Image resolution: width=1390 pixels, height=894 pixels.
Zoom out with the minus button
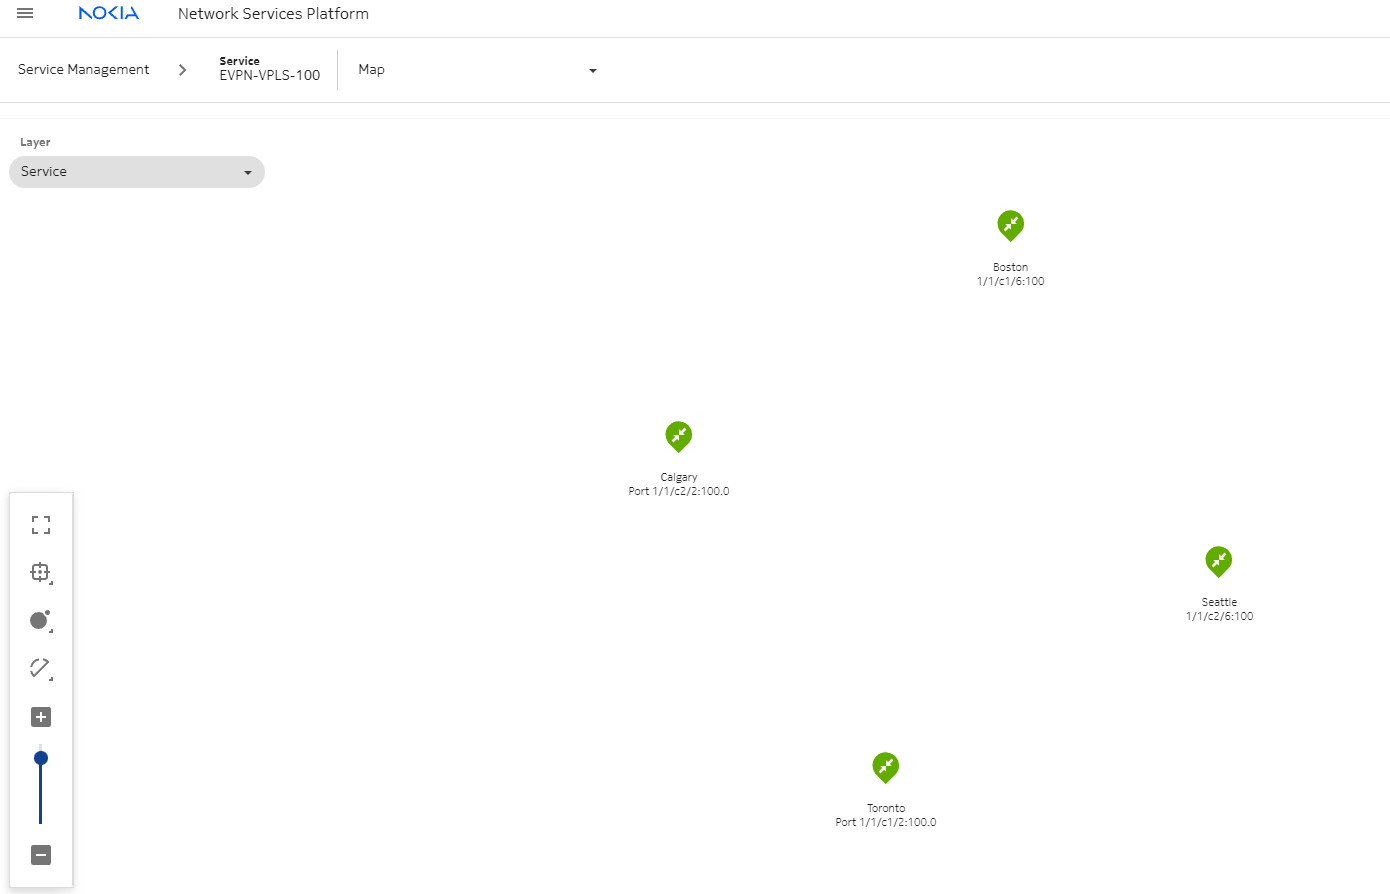41,855
